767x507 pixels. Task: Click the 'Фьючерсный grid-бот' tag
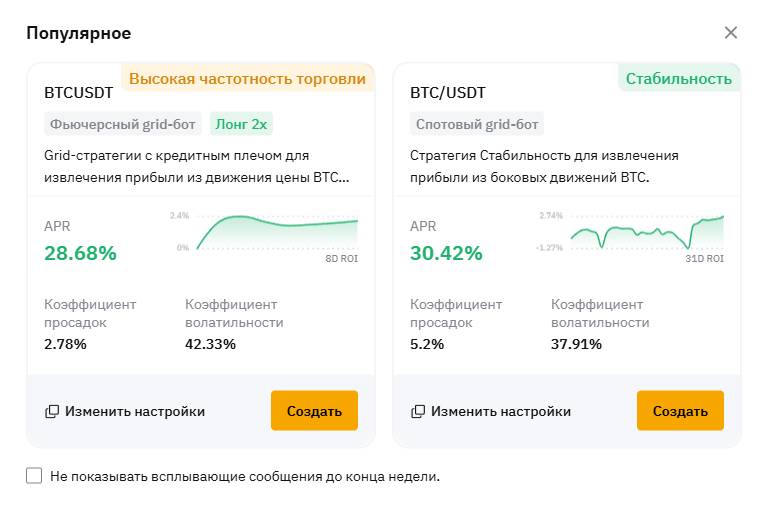[123, 124]
